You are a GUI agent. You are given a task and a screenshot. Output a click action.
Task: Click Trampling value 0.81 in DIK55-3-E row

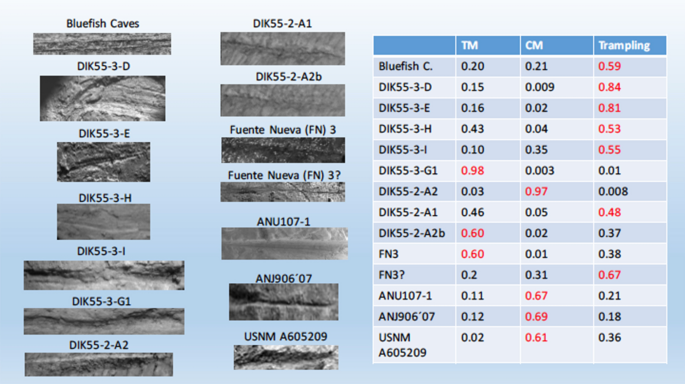tap(609, 108)
